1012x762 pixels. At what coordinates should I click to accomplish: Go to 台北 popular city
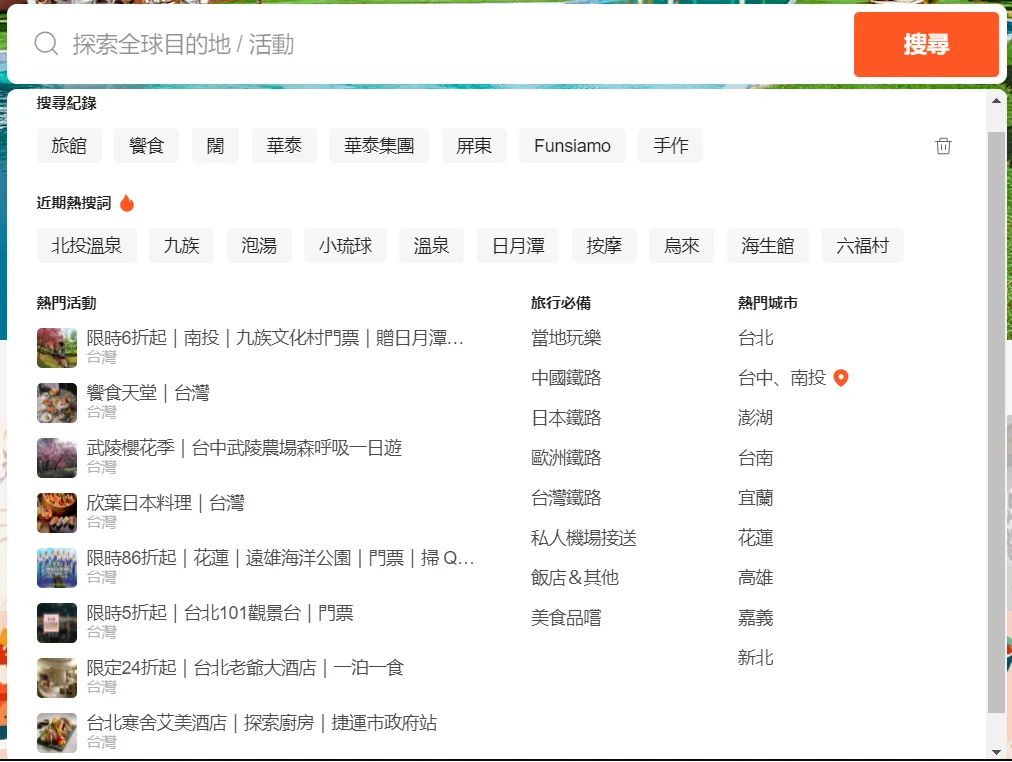coord(755,338)
